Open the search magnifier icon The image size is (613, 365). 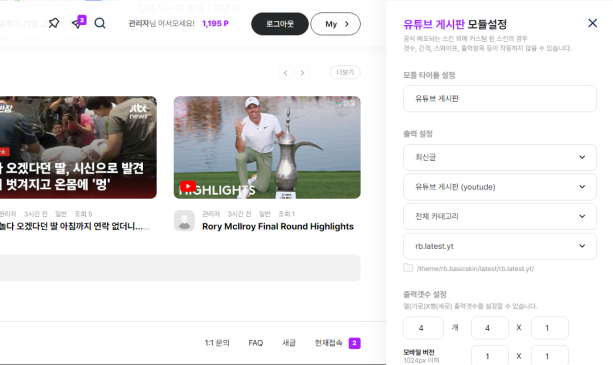coord(100,23)
